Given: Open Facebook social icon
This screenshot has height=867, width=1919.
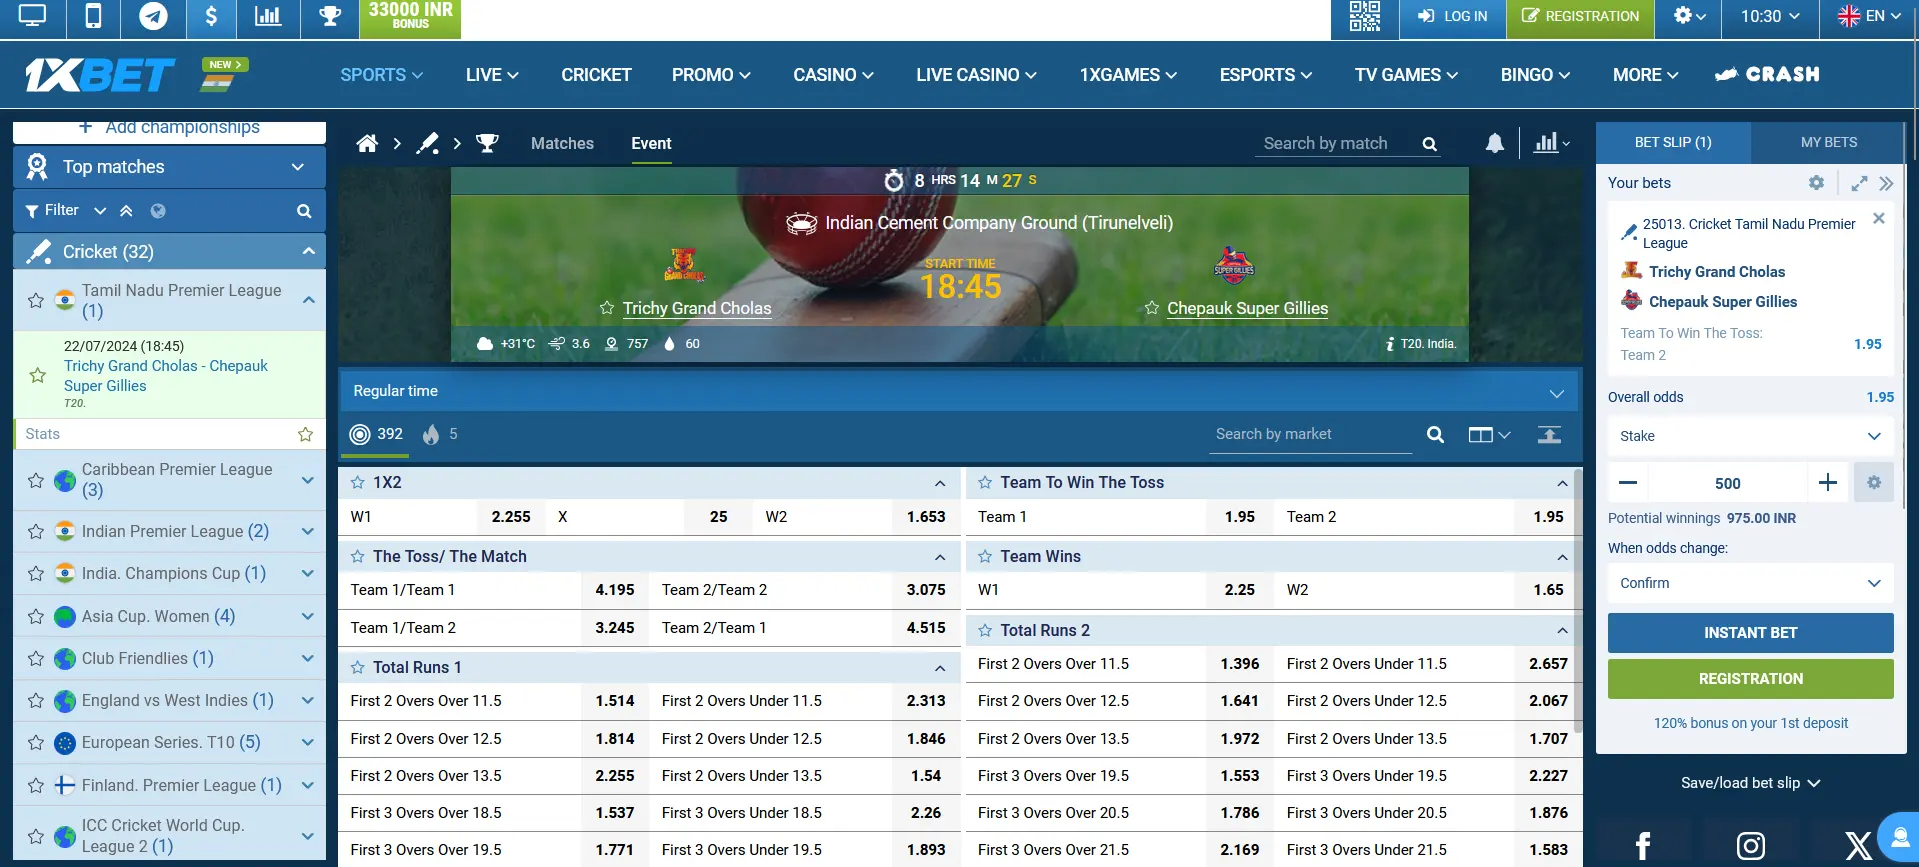Looking at the screenshot, I should (1642, 845).
